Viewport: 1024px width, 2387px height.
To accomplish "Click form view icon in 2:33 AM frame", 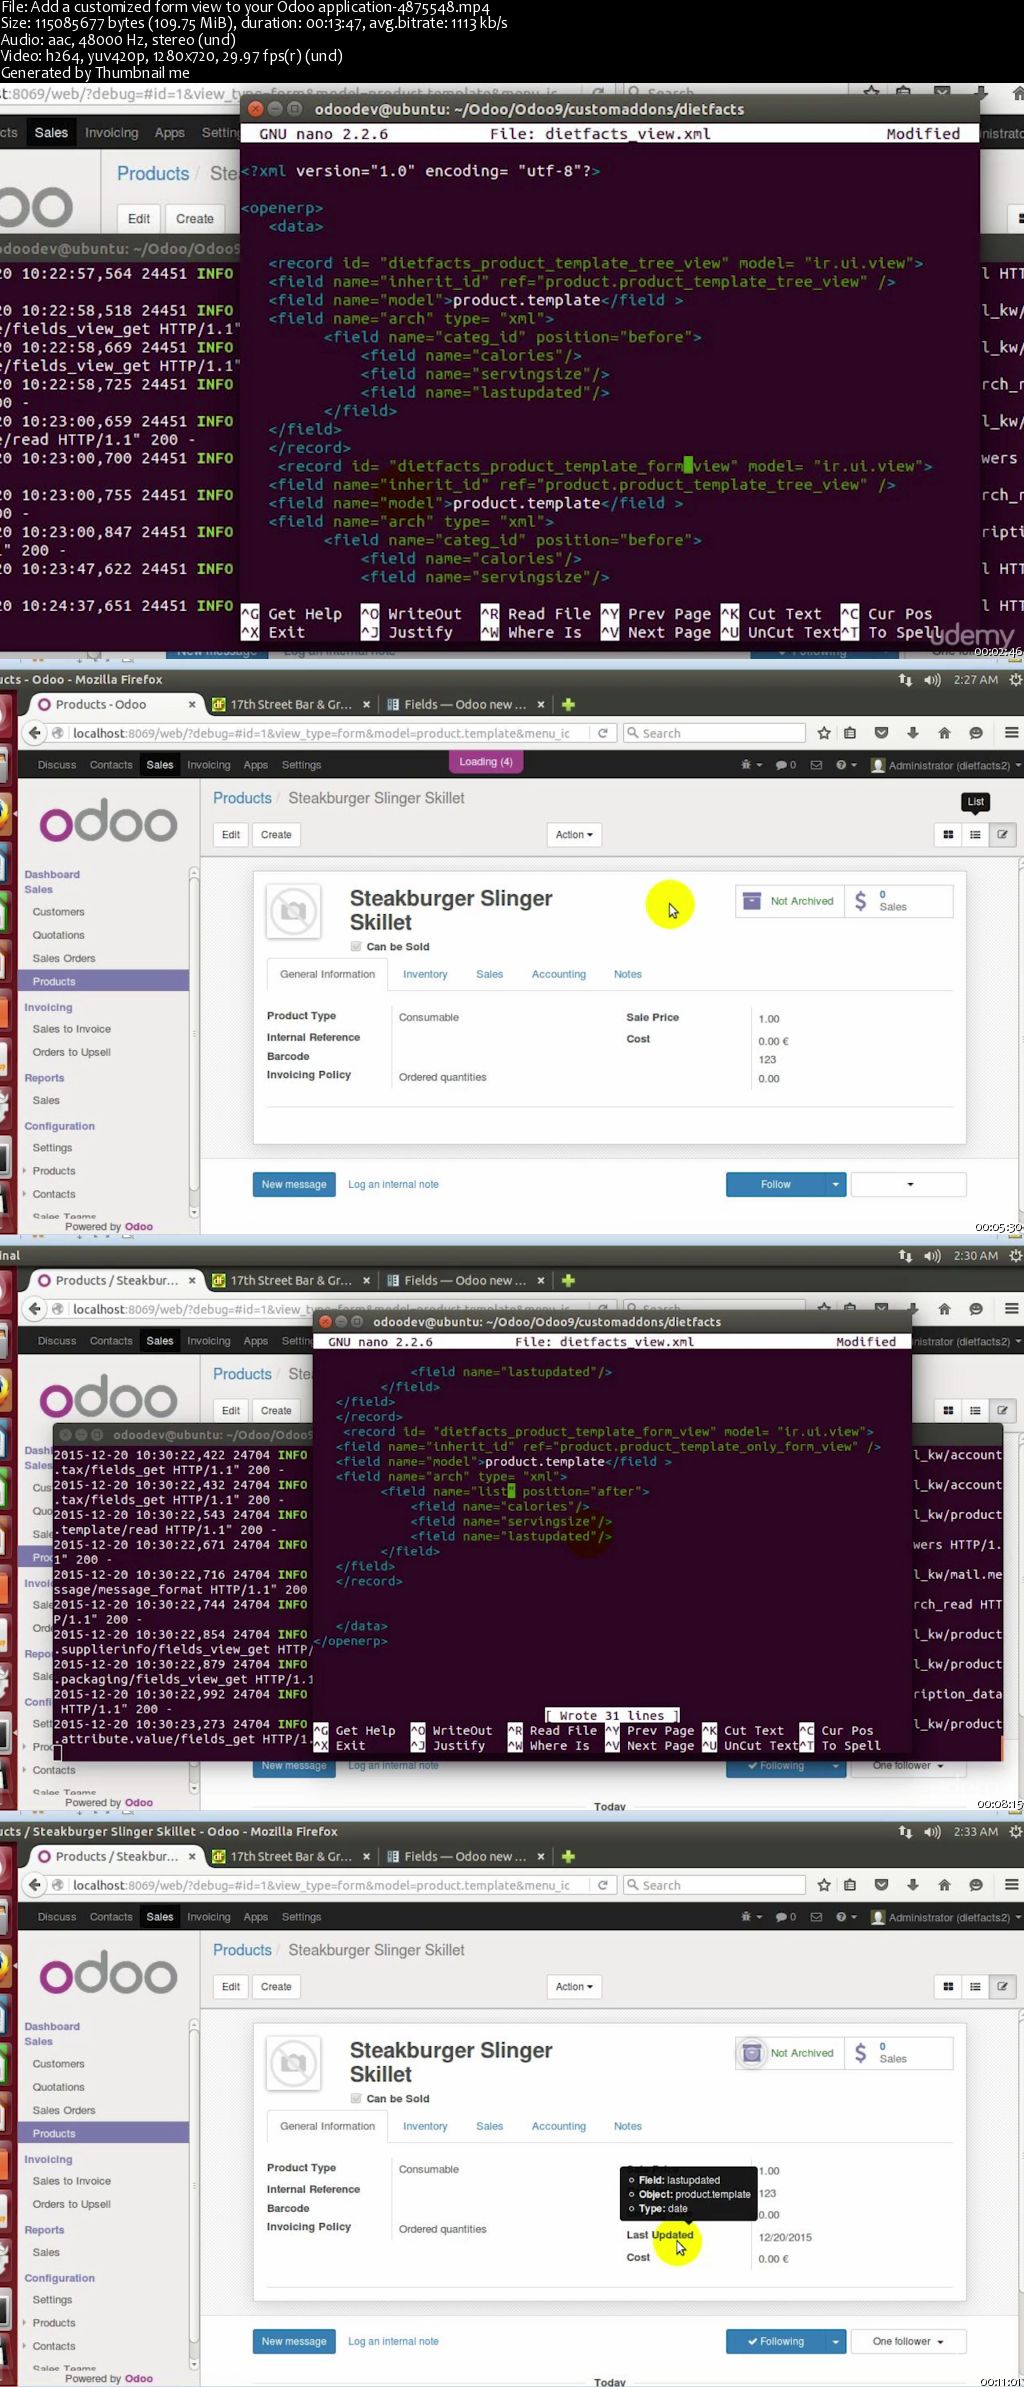I will click(1002, 1986).
